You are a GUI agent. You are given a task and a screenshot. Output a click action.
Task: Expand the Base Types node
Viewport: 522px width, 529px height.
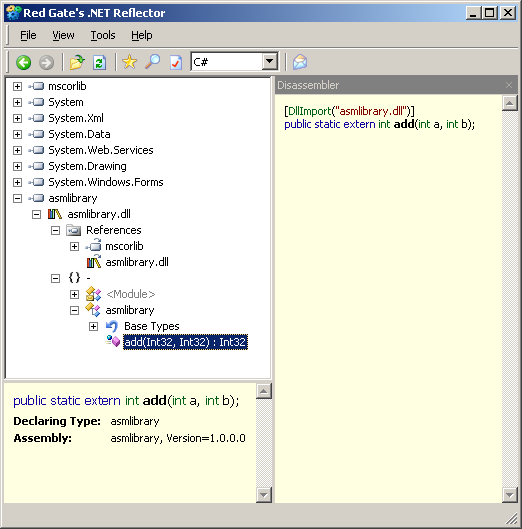pos(93,326)
